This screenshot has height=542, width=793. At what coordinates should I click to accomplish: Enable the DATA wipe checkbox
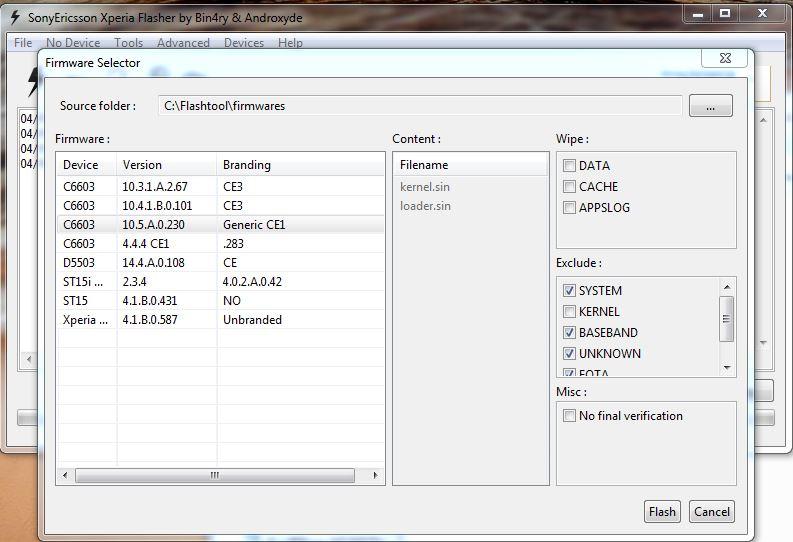(569, 165)
